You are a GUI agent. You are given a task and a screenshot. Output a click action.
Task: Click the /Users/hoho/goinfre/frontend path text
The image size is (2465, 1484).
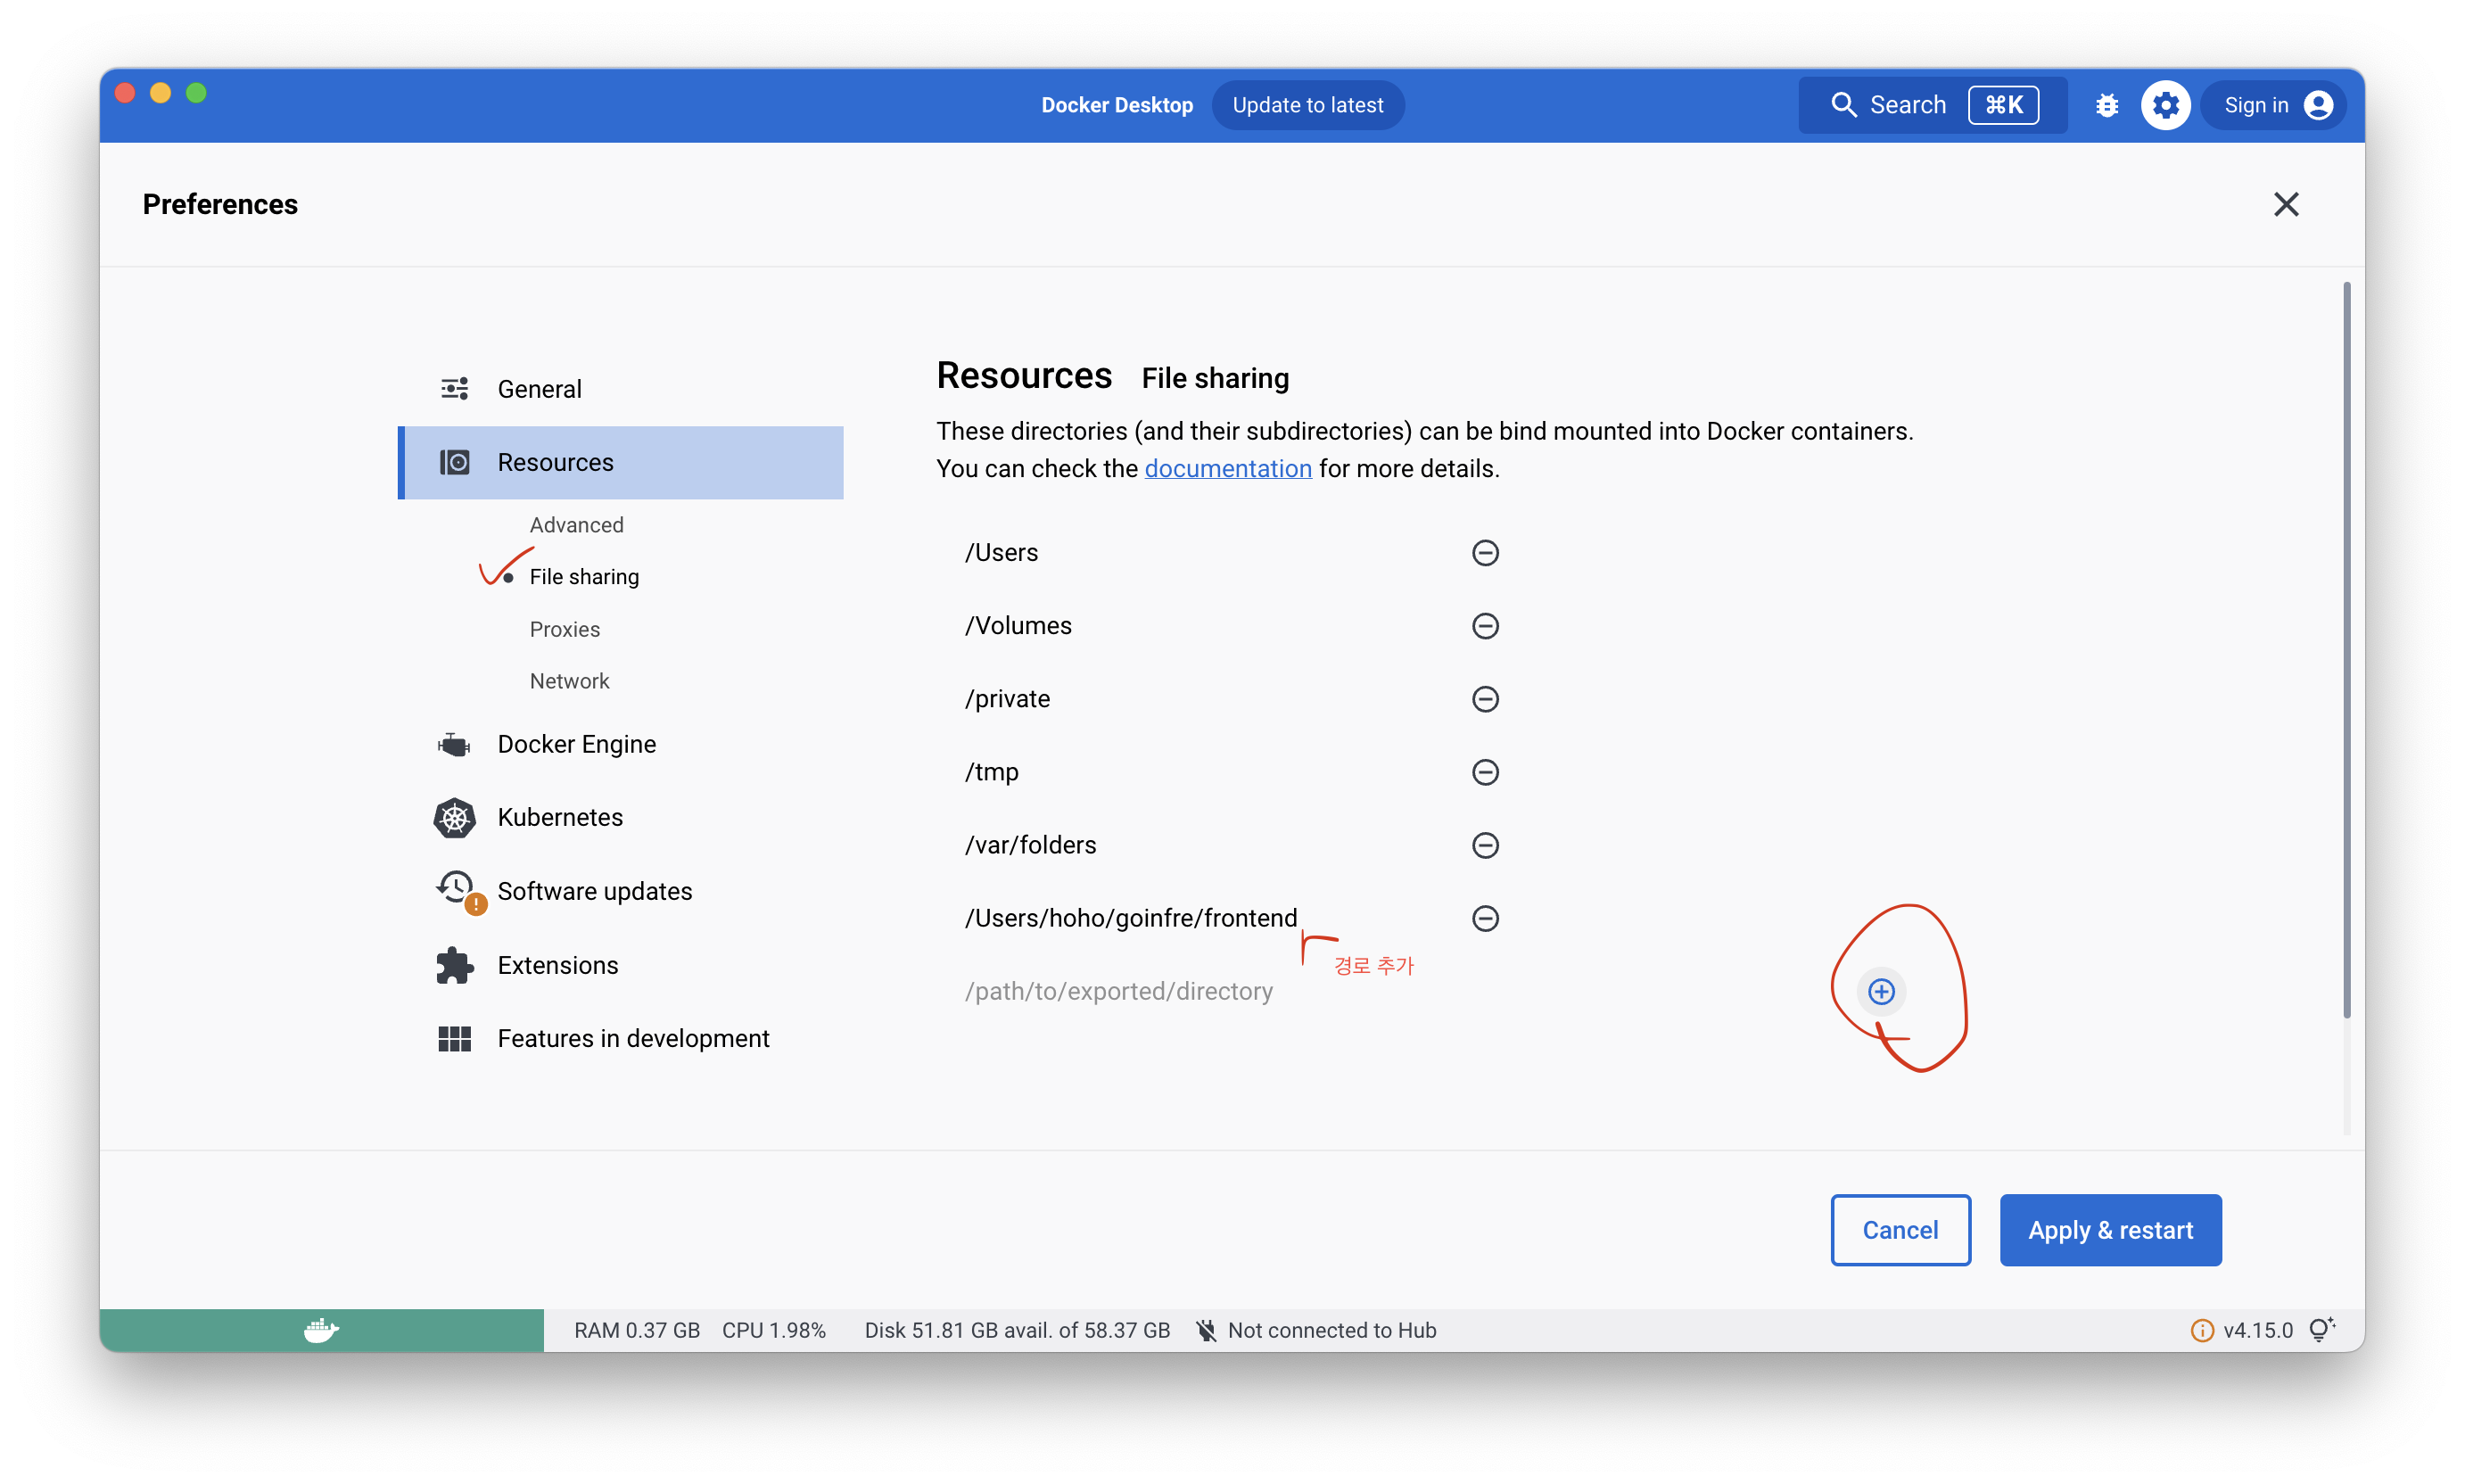click(1130, 918)
